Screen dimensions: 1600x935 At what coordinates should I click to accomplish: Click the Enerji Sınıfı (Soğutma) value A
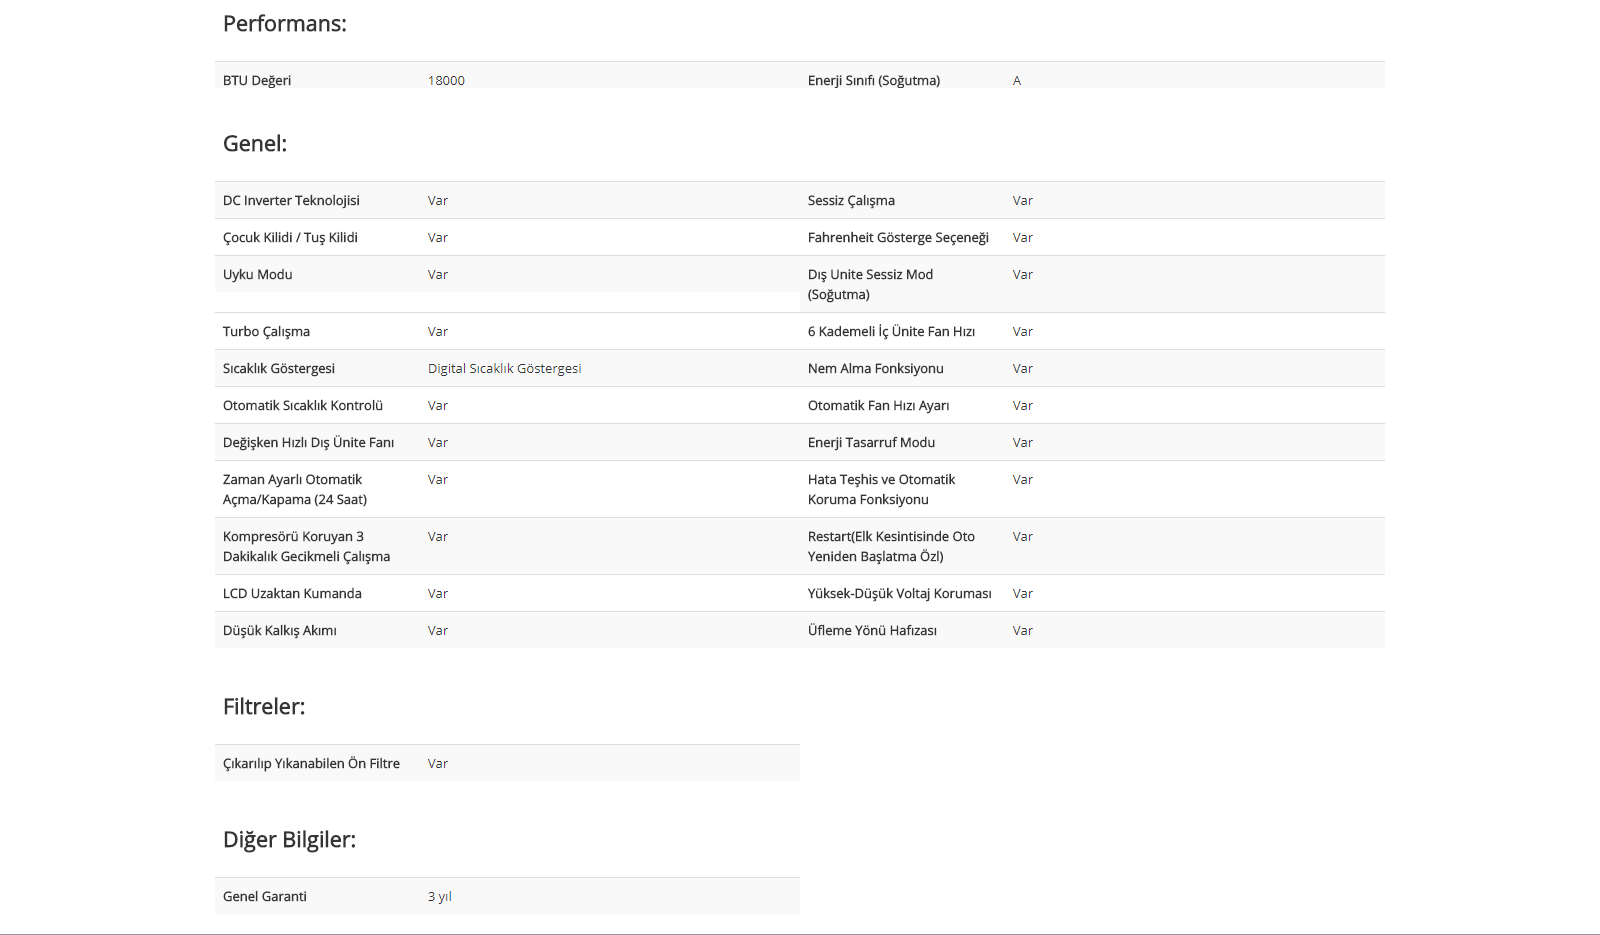click(1017, 80)
